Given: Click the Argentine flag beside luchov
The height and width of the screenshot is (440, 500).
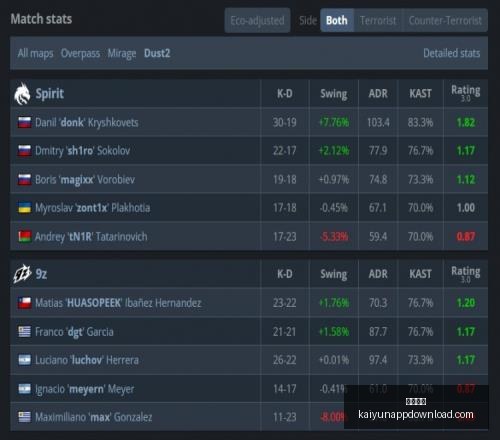Looking at the screenshot, I should (x=25, y=360).
